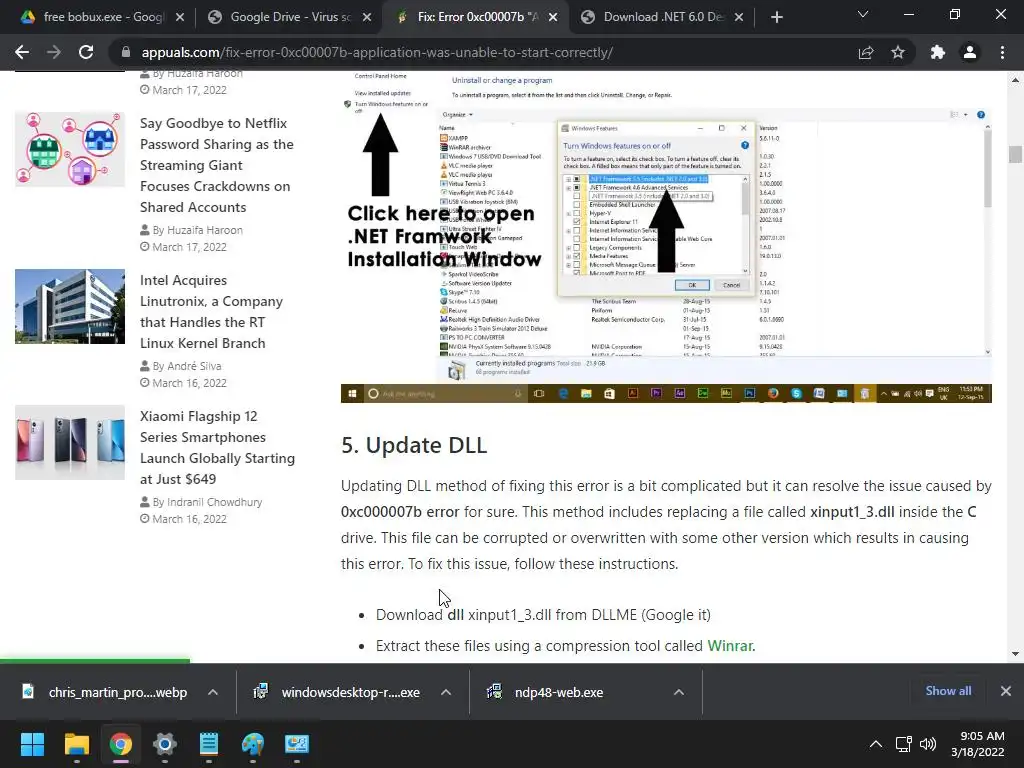Close the Download .NET 6.0 tab

point(739,17)
